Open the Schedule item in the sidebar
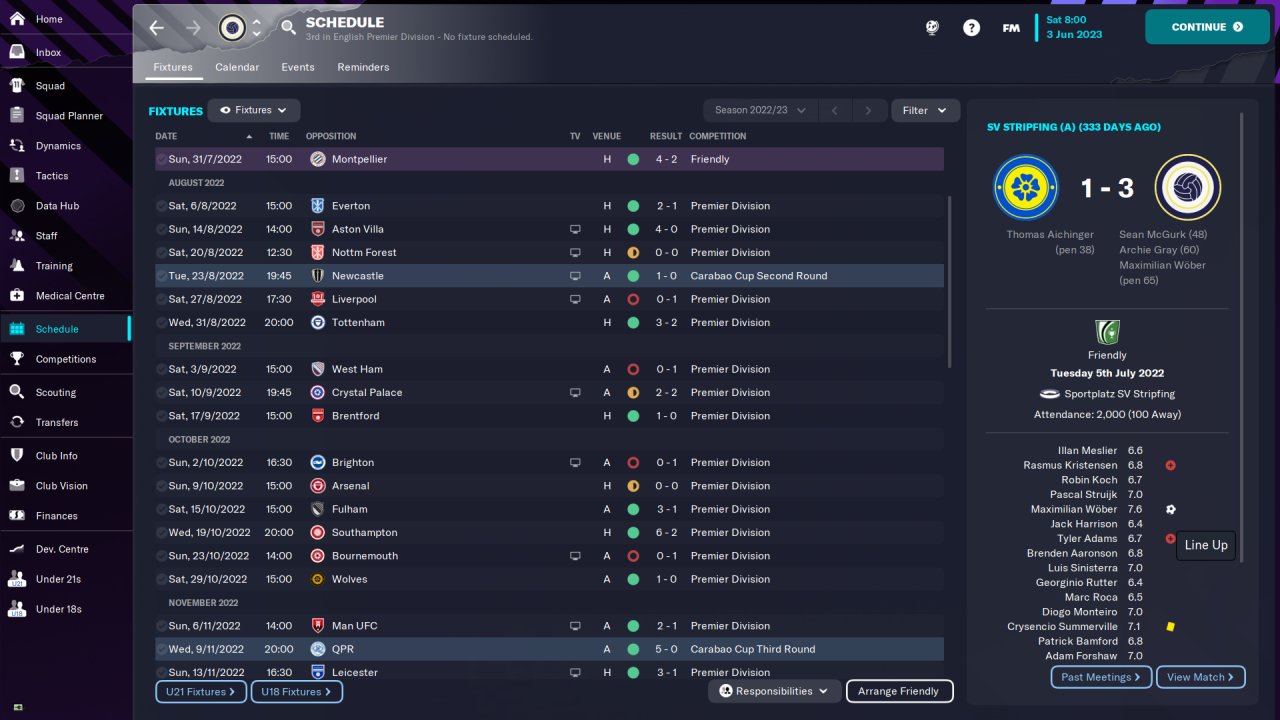Viewport: 1280px width, 720px height. (x=65, y=329)
